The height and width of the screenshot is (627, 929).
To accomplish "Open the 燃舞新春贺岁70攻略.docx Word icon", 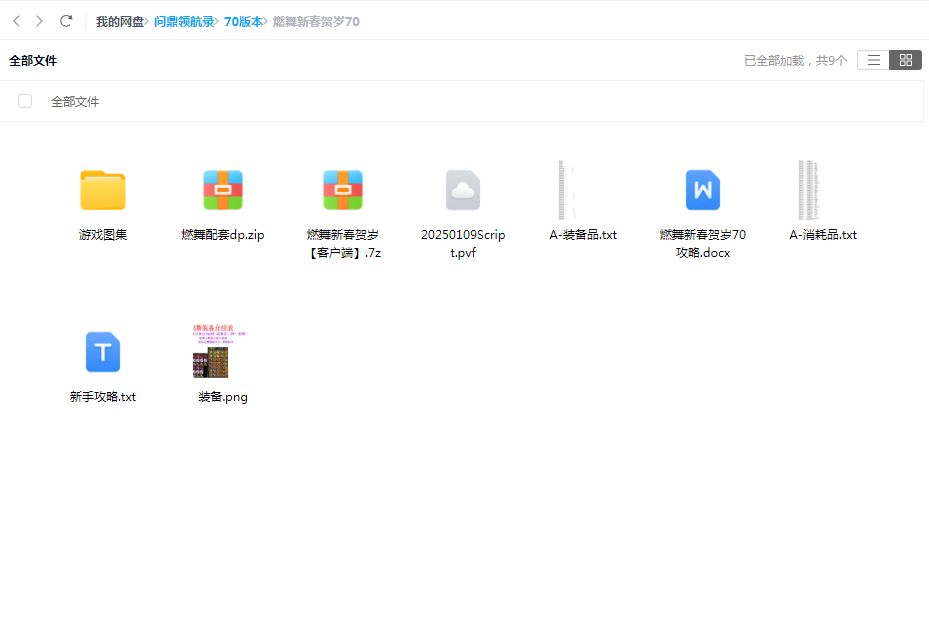I will (x=703, y=190).
